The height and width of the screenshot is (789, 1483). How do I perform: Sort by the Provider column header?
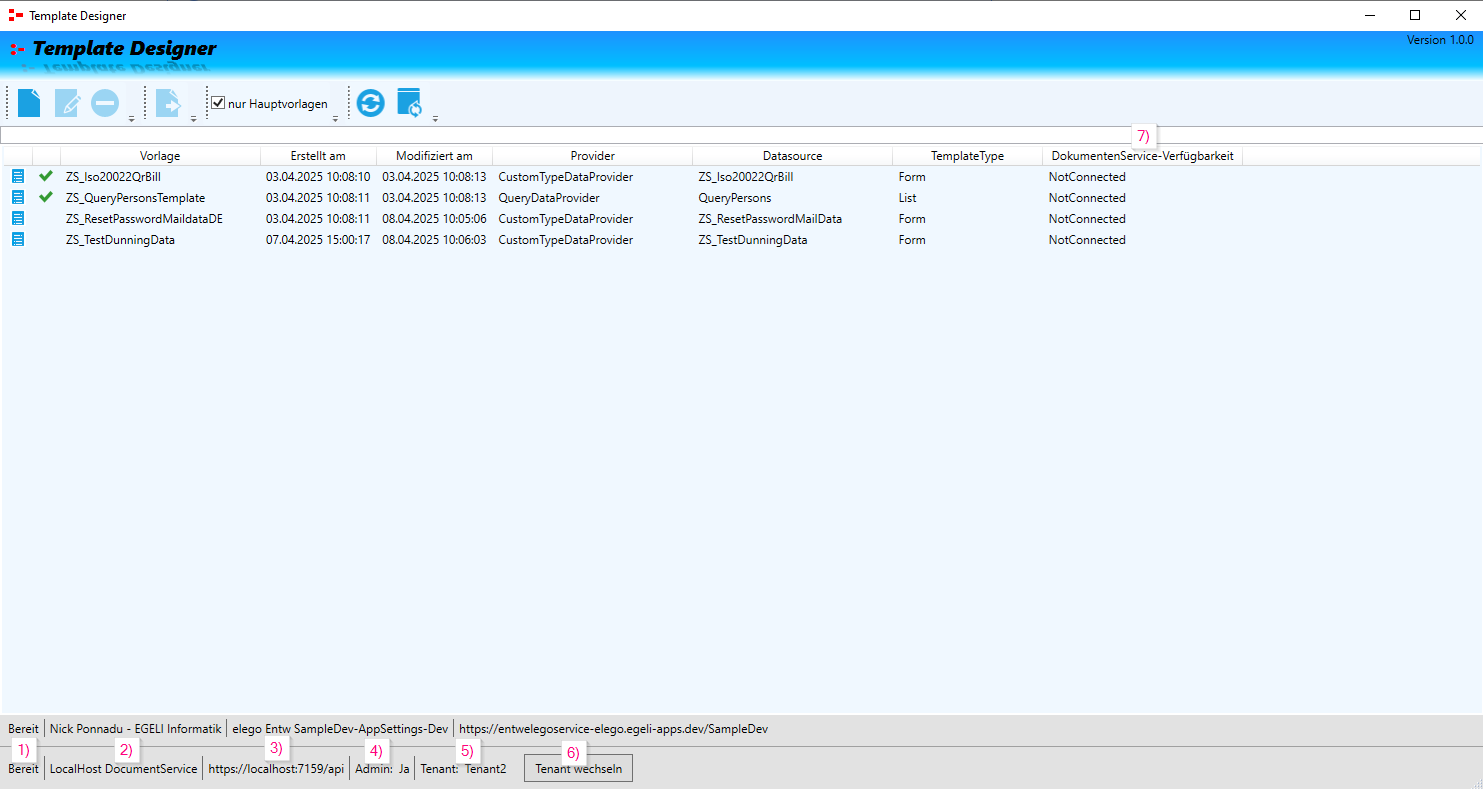click(x=592, y=156)
